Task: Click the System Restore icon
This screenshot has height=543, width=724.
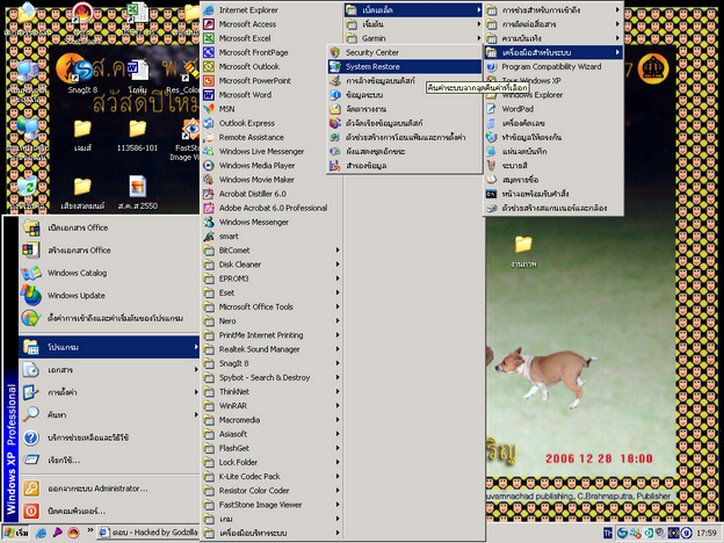Action: [335, 66]
